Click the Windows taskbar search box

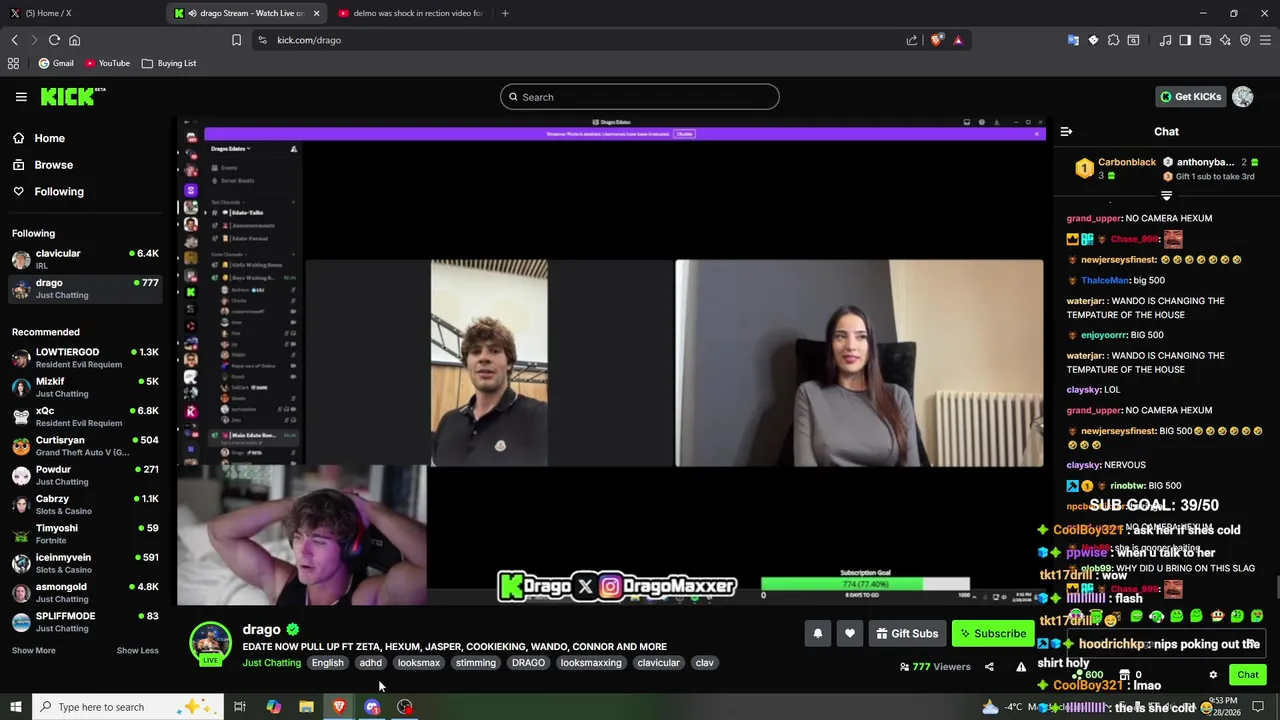pos(127,707)
